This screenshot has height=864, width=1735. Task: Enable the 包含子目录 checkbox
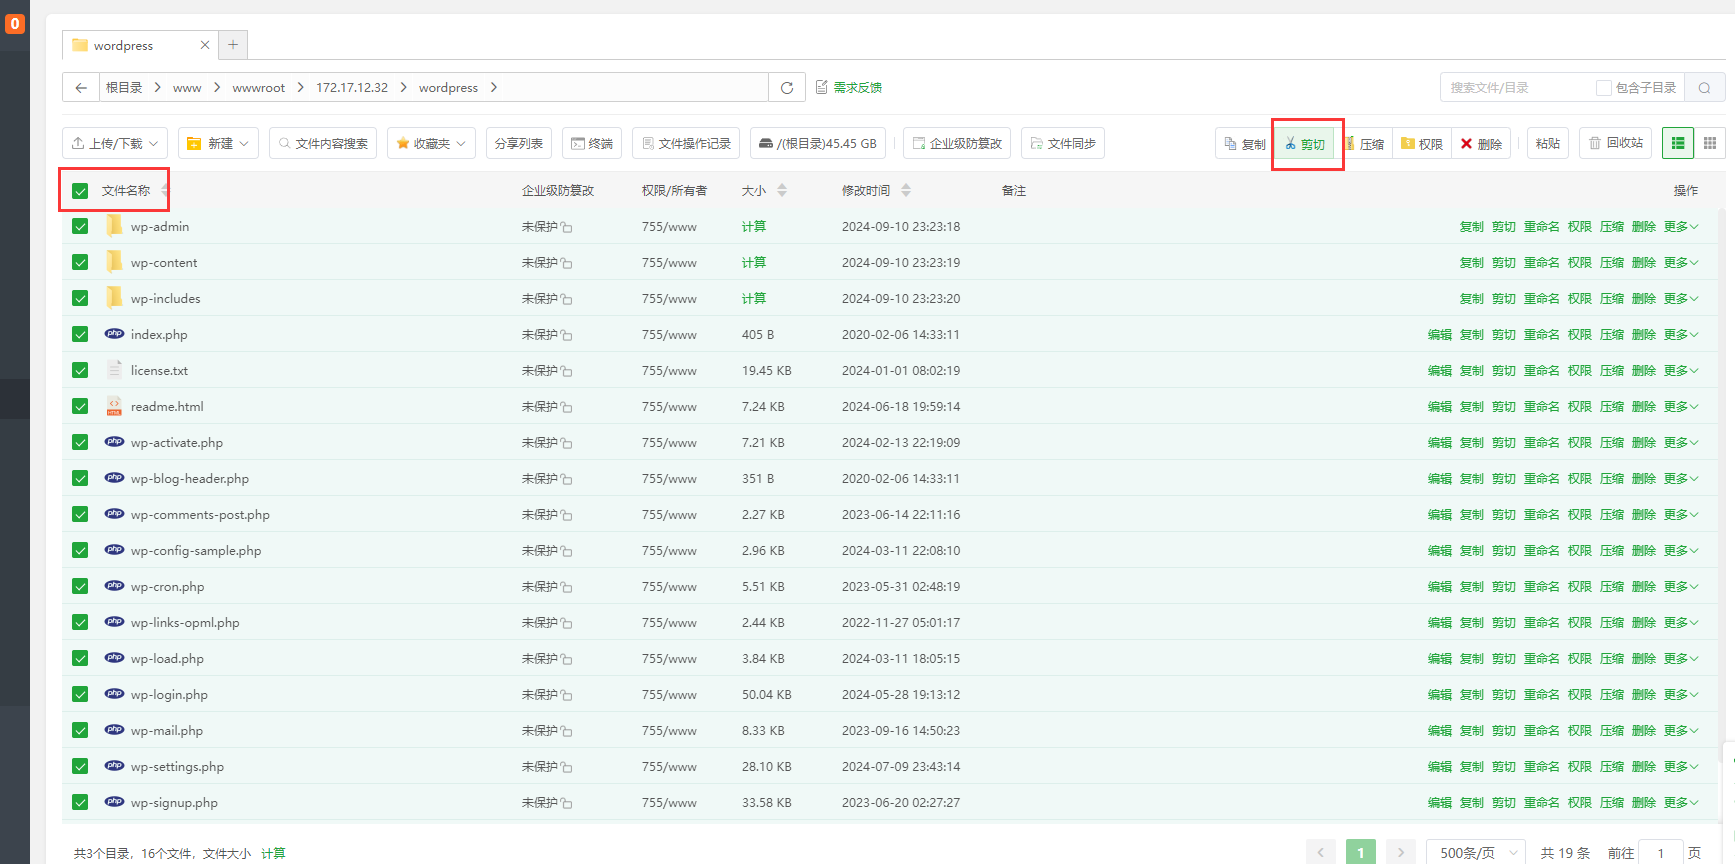click(1603, 88)
